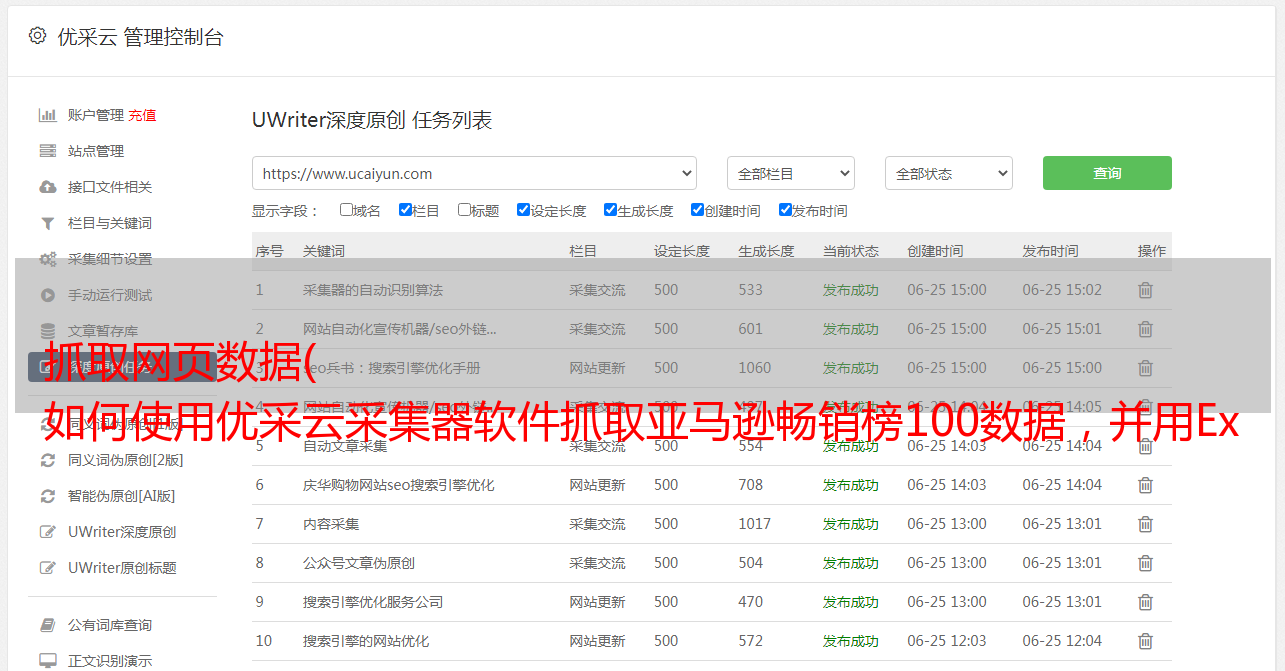Screen dimensions: 1285x671
Task: Click the gear icon beside 优采云 管理控制台
Action: click(37, 36)
